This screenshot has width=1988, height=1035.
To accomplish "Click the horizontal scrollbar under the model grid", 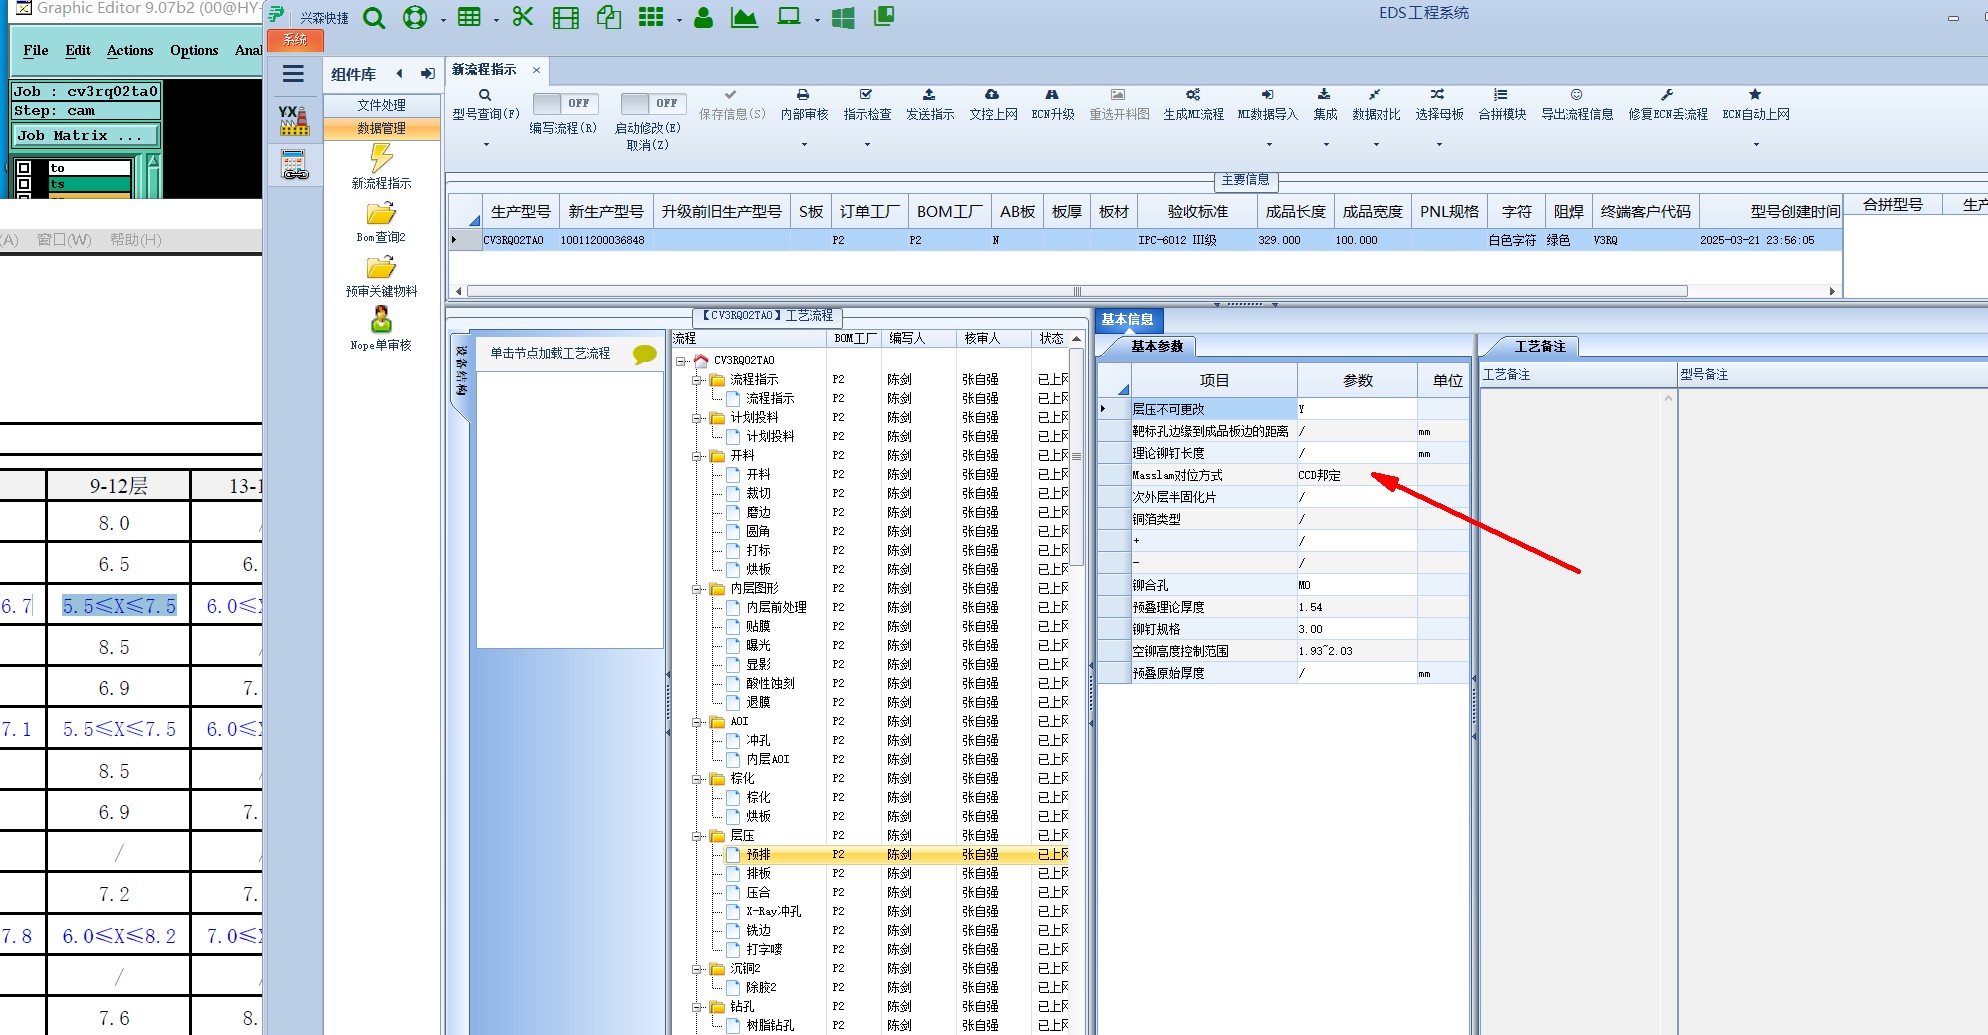I will tap(1077, 291).
